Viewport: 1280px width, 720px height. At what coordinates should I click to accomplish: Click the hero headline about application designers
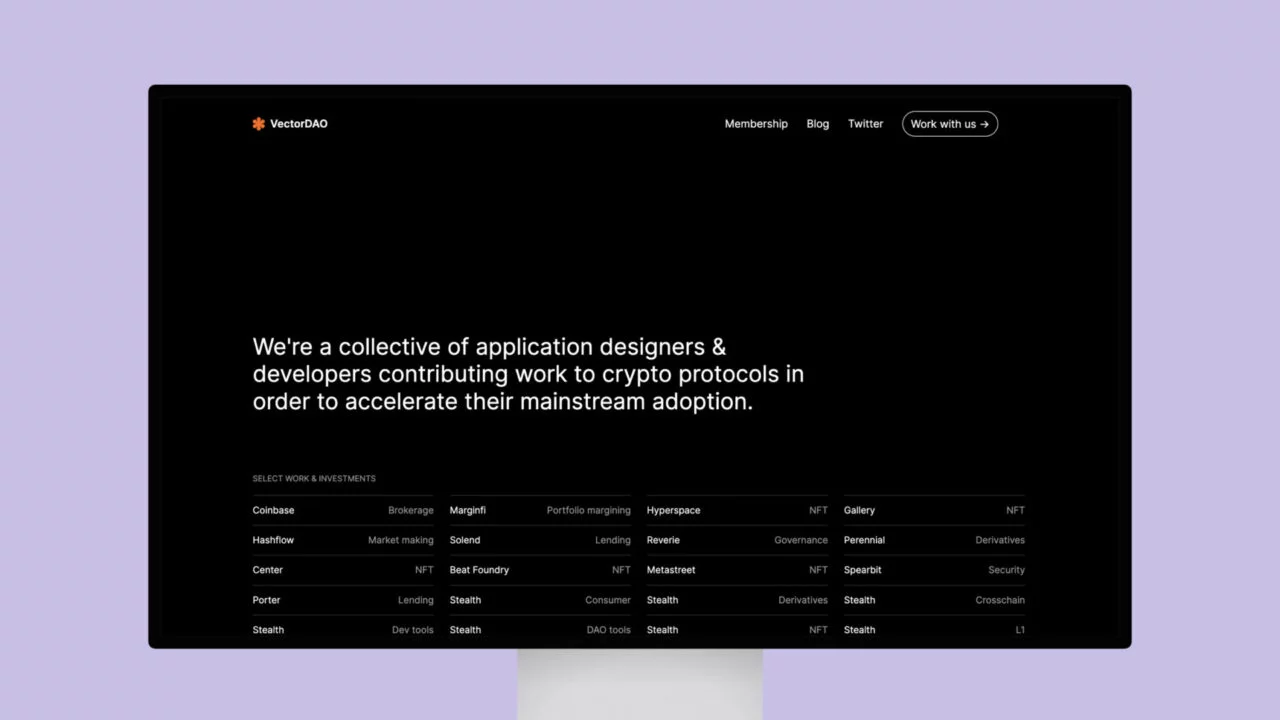[528, 374]
